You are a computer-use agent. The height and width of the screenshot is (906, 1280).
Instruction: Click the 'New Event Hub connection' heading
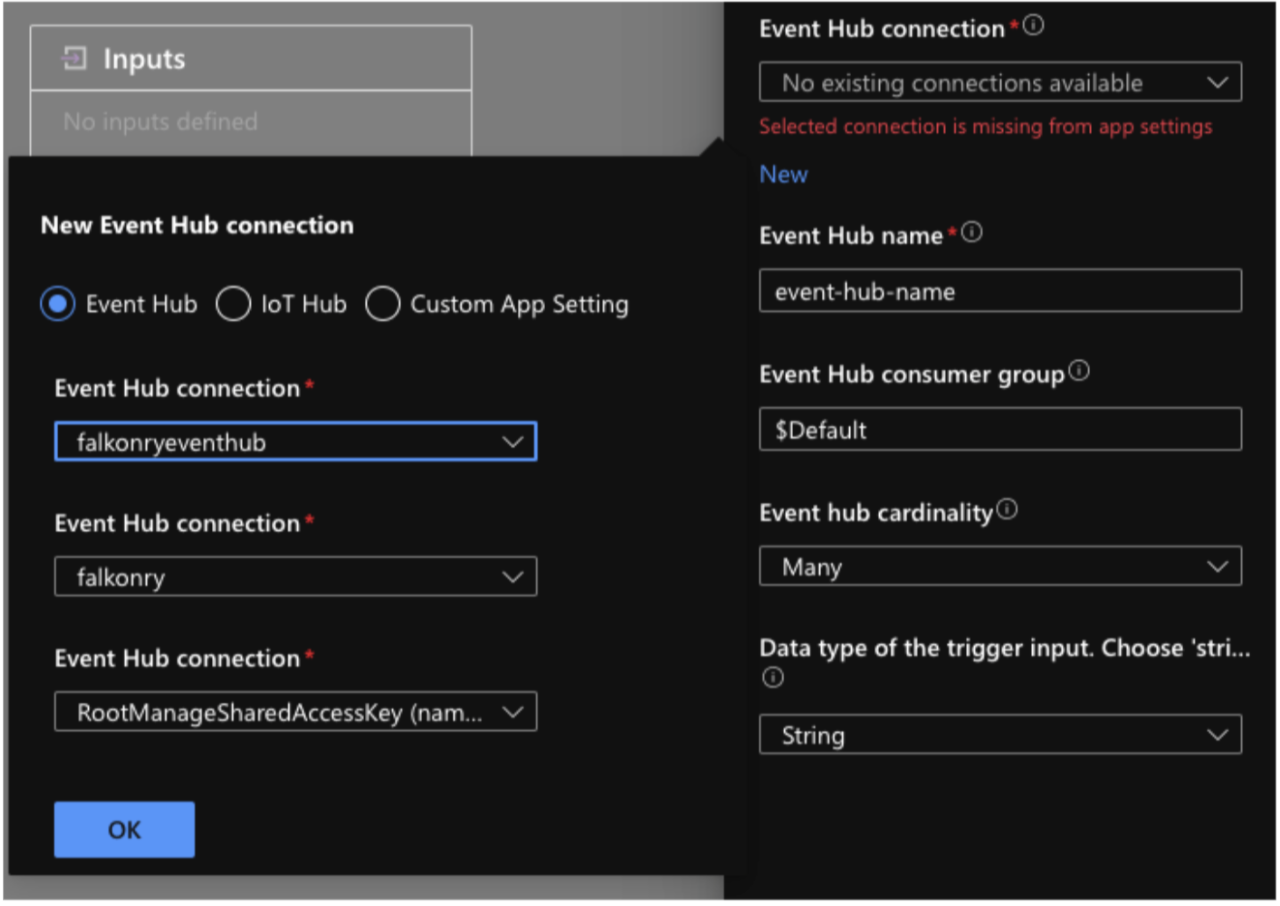[x=197, y=225]
